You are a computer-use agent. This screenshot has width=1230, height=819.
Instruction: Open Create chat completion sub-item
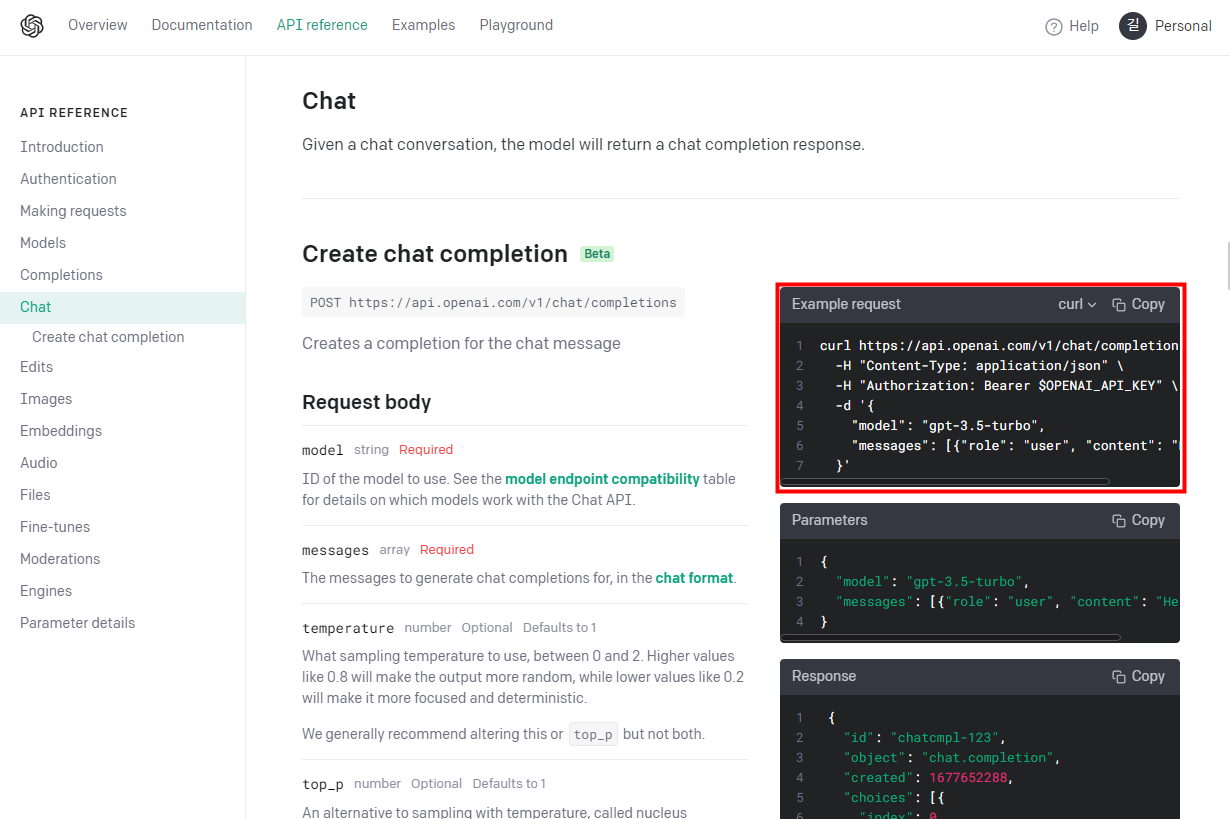(x=108, y=337)
